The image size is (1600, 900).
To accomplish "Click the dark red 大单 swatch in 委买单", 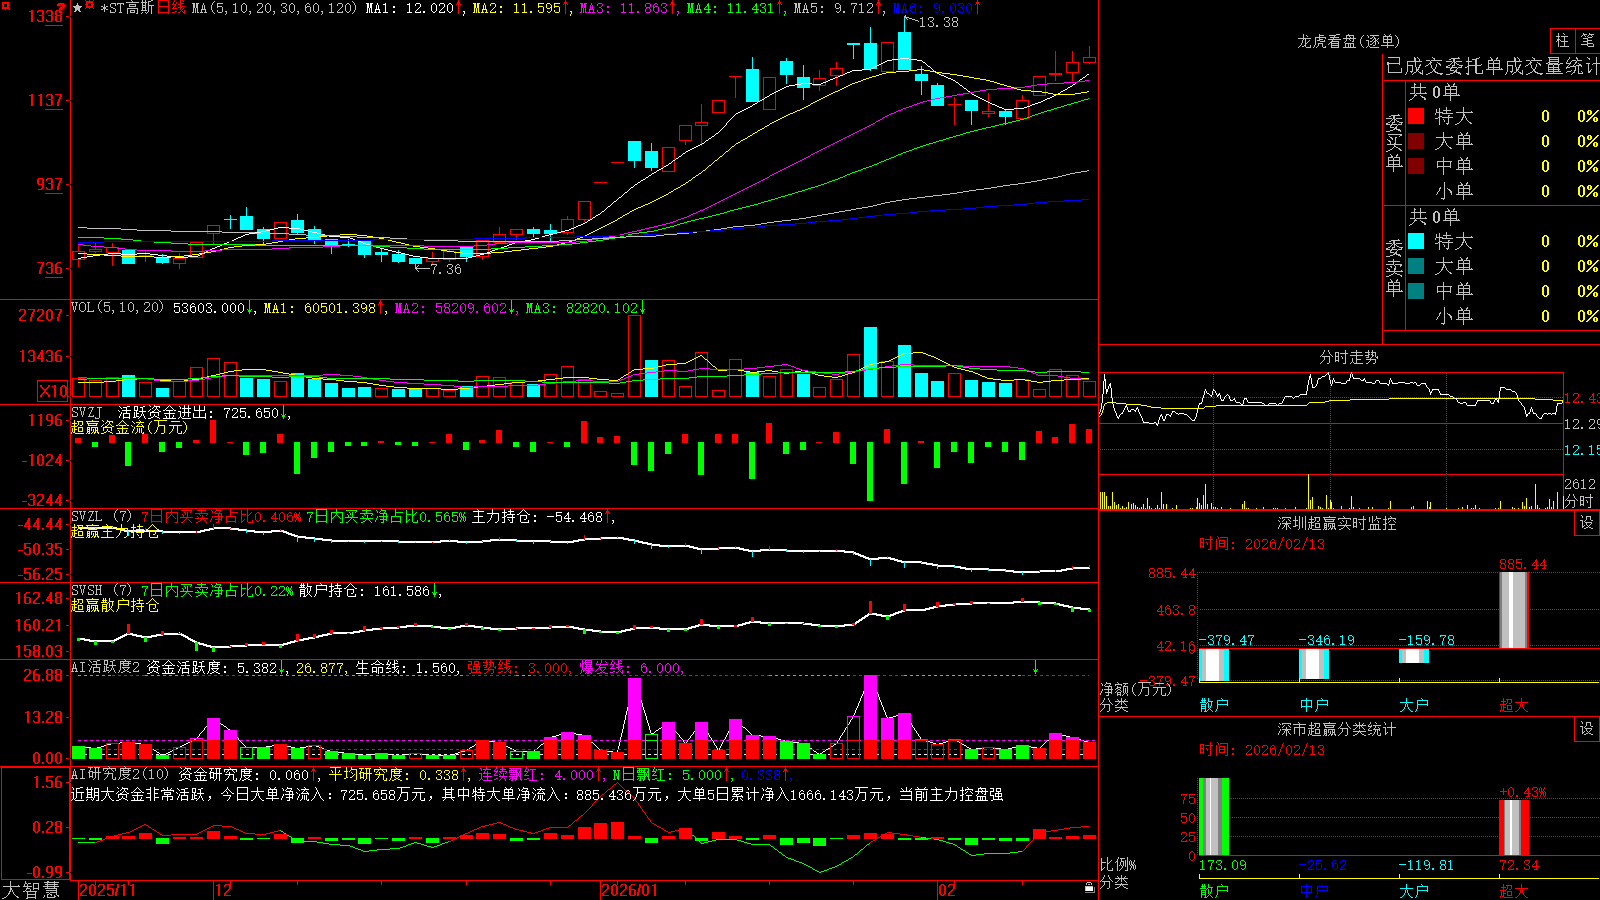I will click(x=1416, y=141).
